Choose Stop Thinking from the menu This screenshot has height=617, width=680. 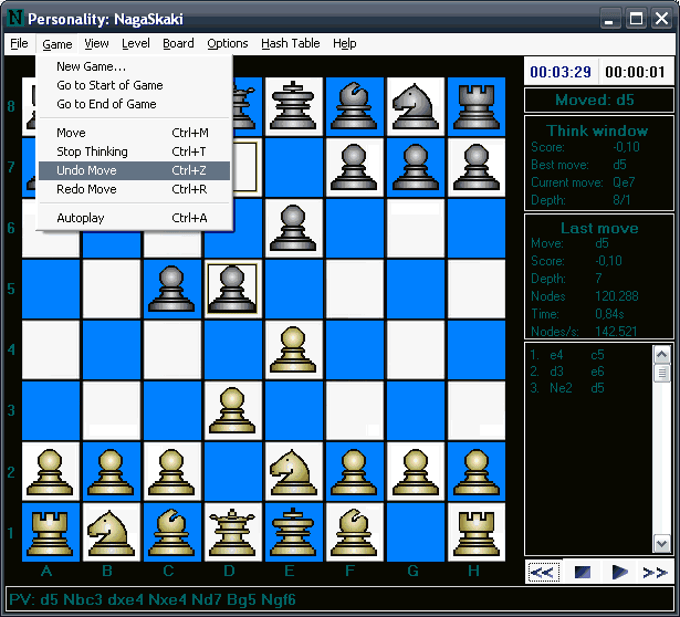(134, 152)
